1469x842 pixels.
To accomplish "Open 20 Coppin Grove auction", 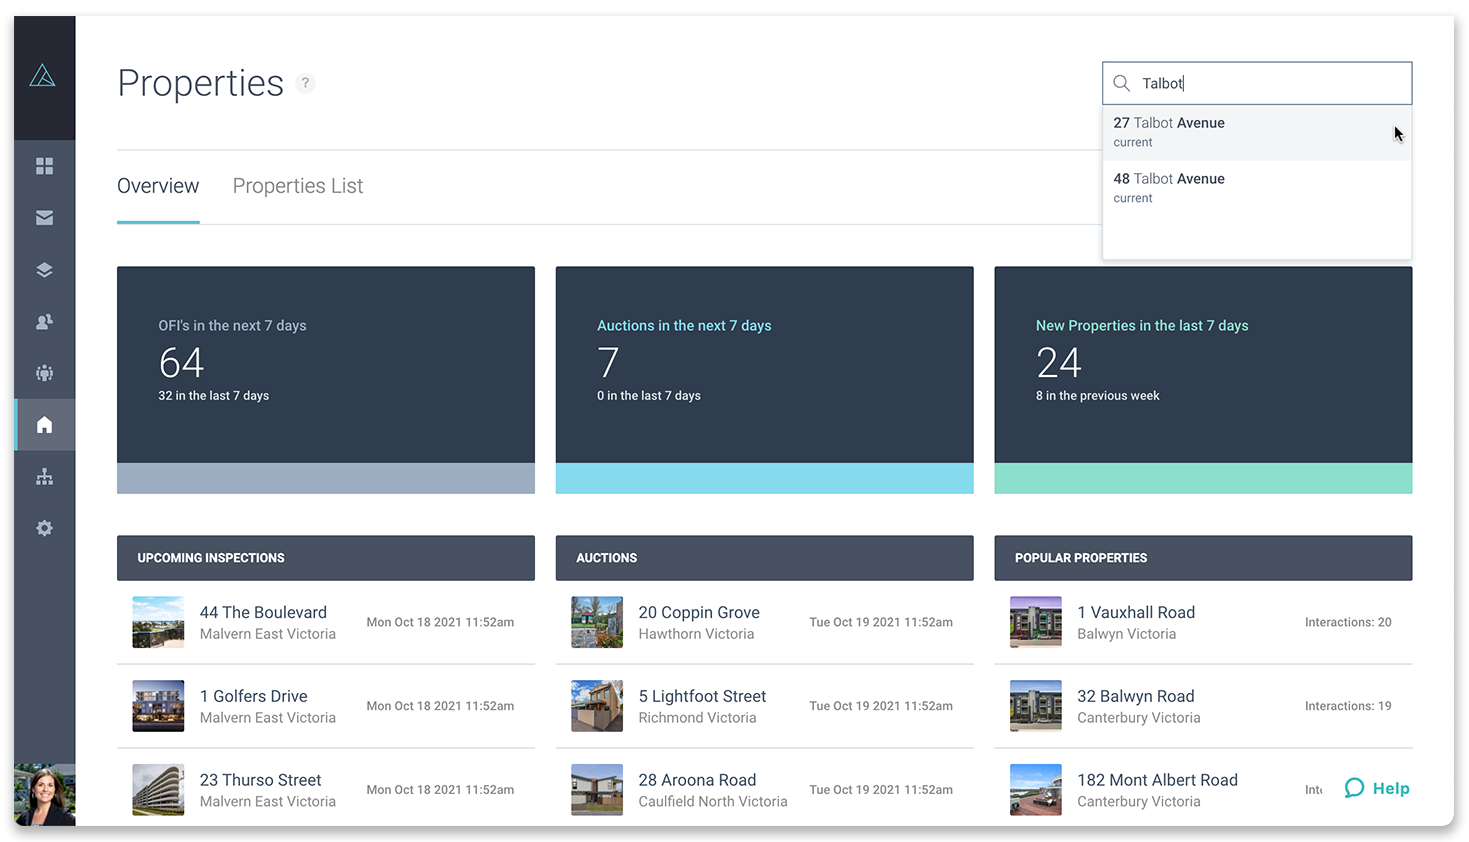I will (x=764, y=622).
